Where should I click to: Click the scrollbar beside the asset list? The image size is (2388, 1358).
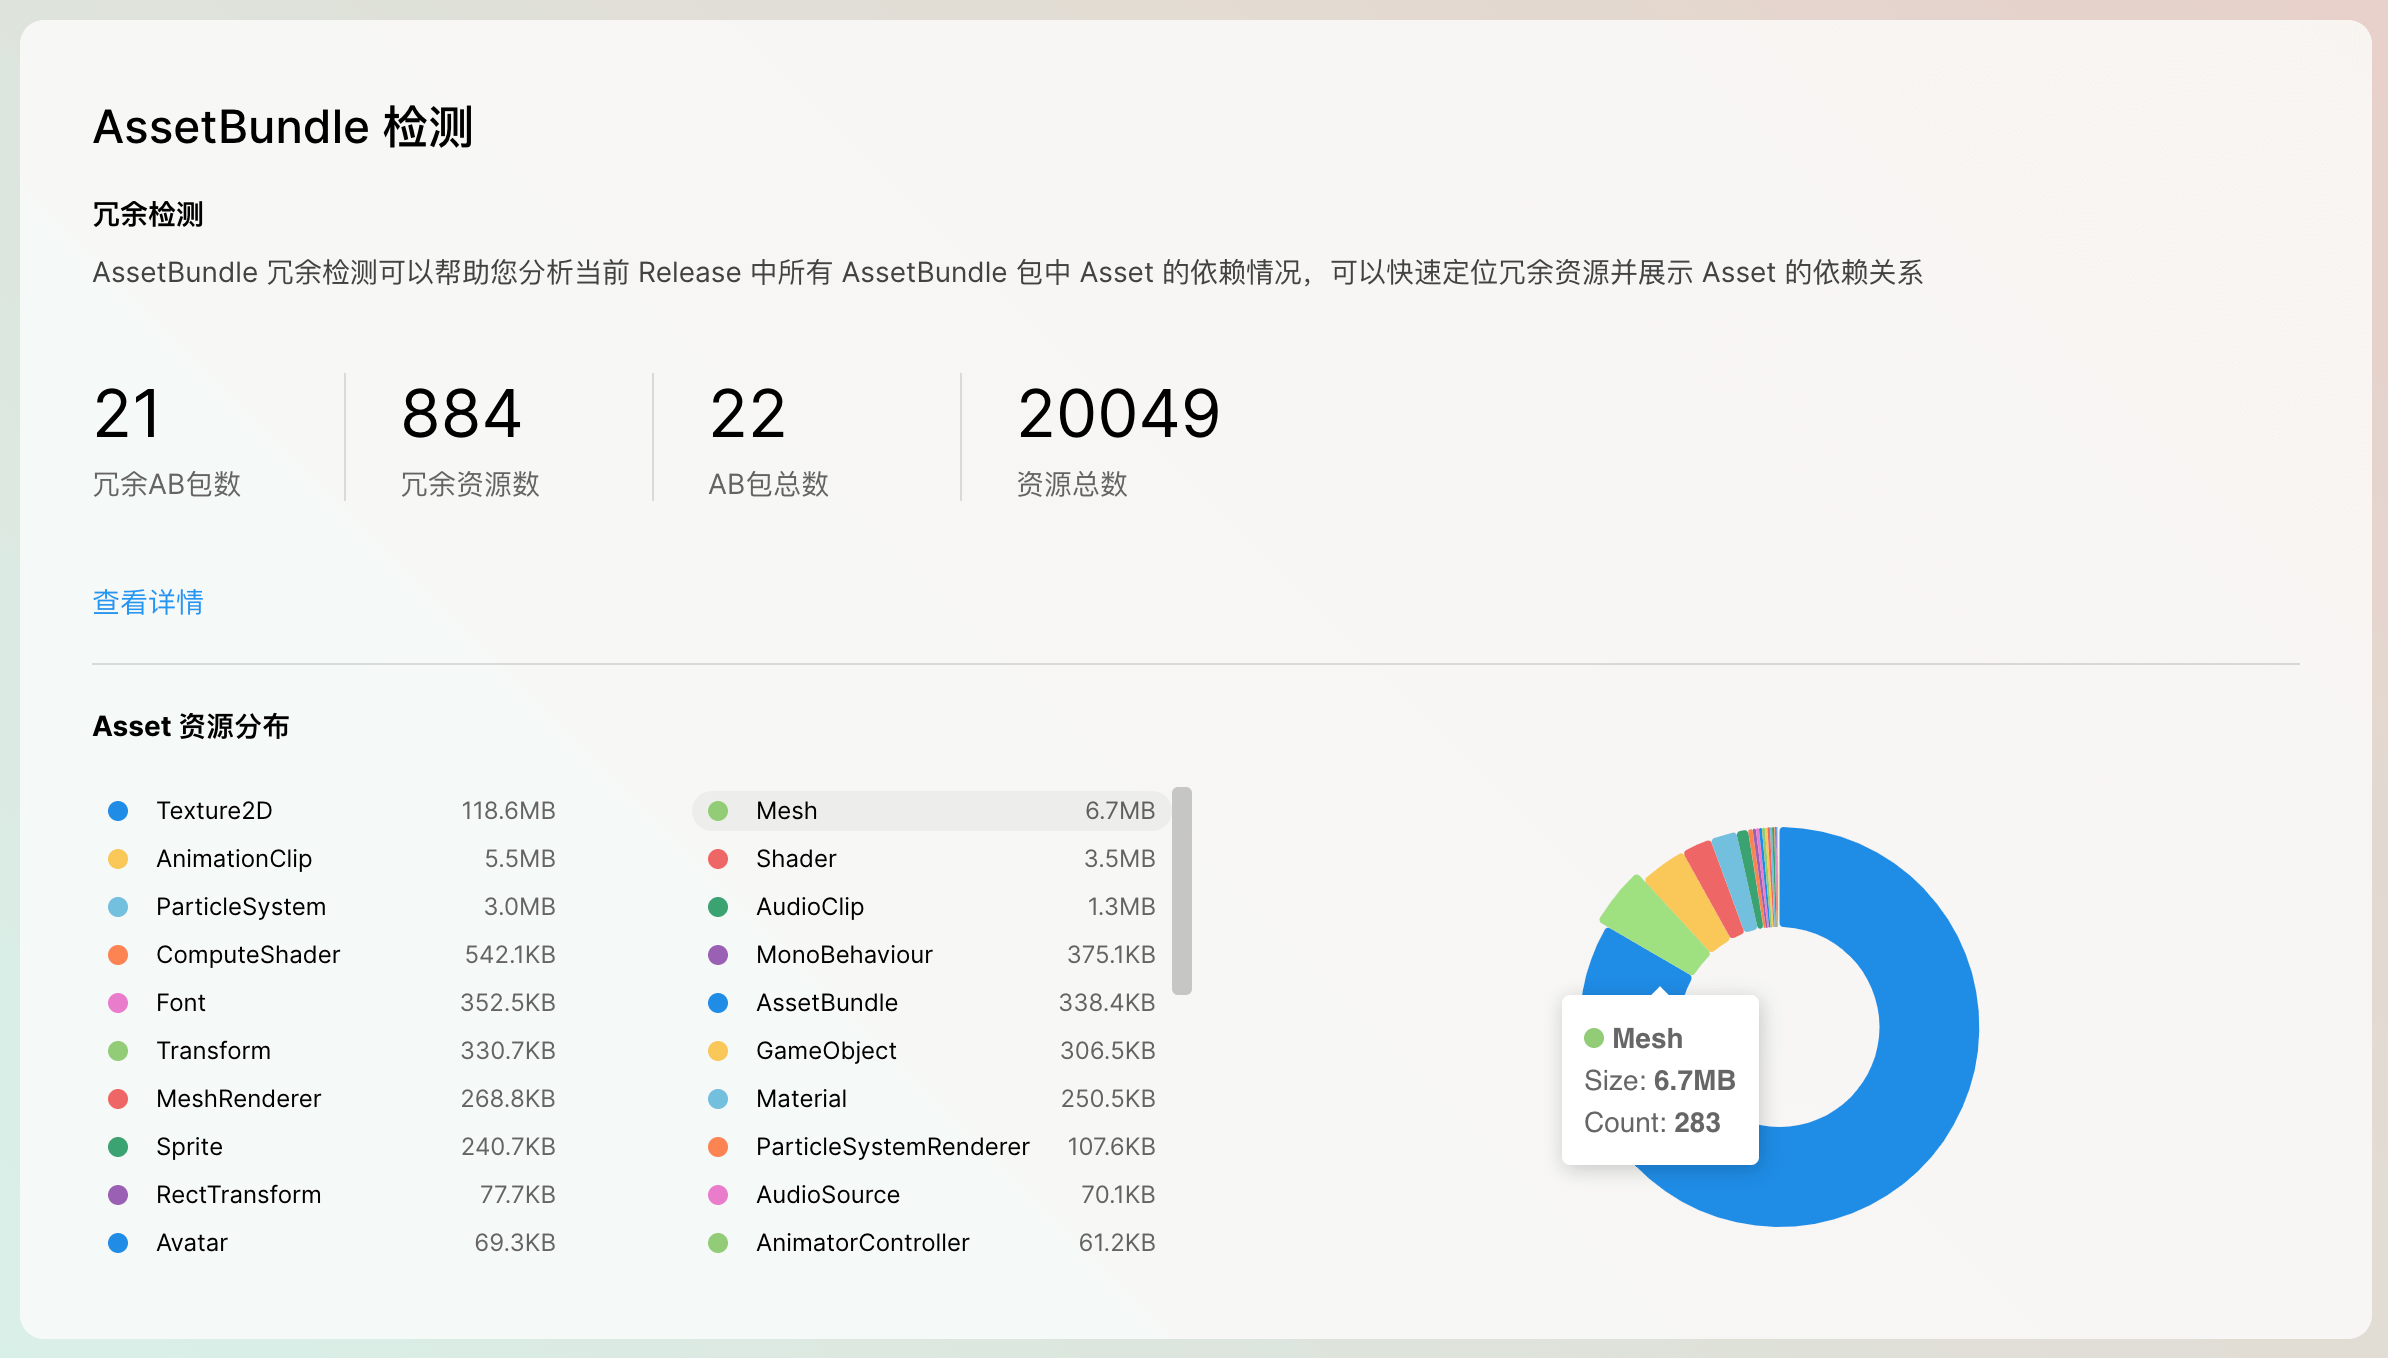pyautogui.click(x=1181, y=890)
